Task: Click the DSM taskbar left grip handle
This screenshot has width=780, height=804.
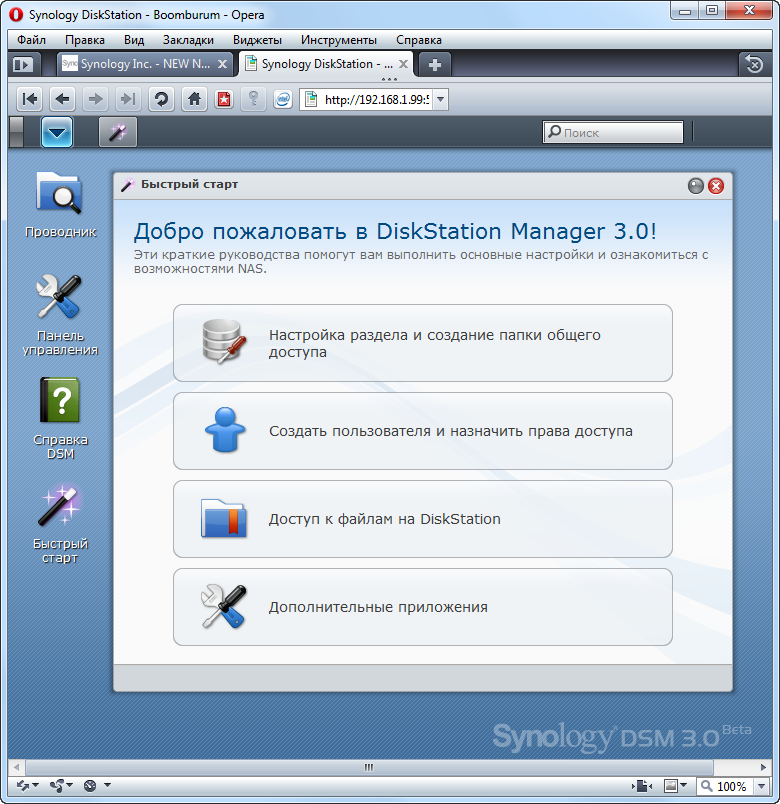Action: coord(16,132)
